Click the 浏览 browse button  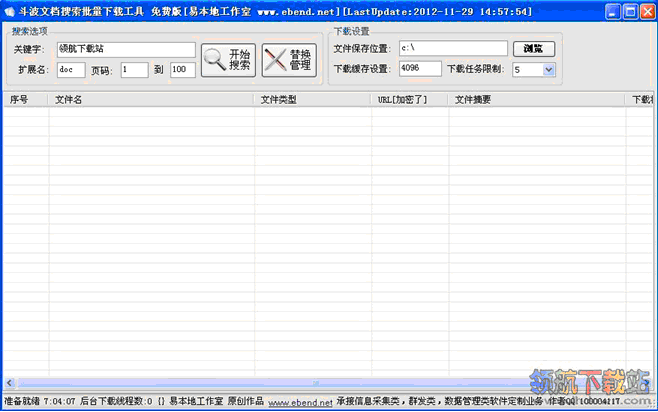[534, 49]
